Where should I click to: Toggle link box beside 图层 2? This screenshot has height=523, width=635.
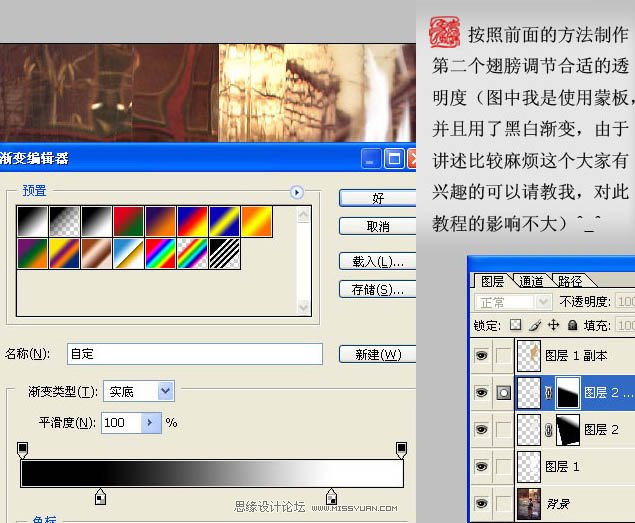click(503, 429)
